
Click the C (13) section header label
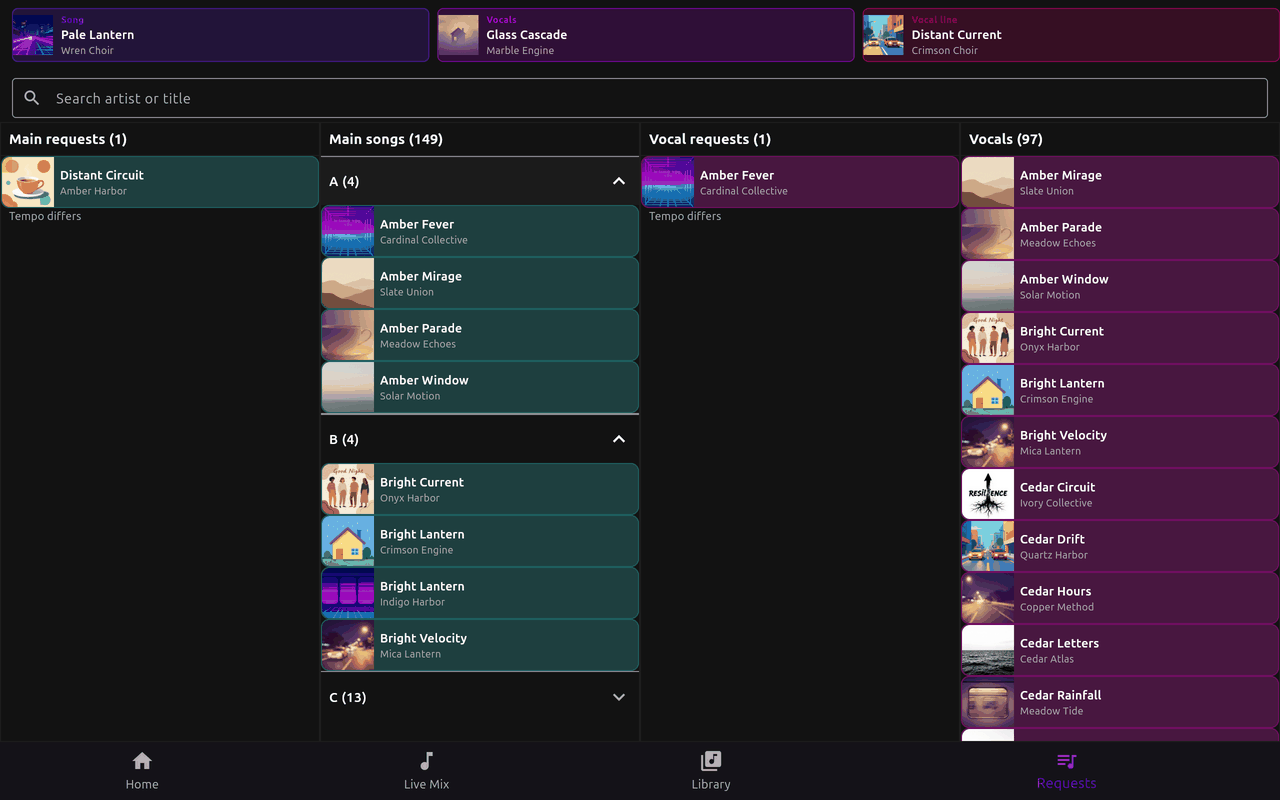pyautogui.click(x=348, y=697)
